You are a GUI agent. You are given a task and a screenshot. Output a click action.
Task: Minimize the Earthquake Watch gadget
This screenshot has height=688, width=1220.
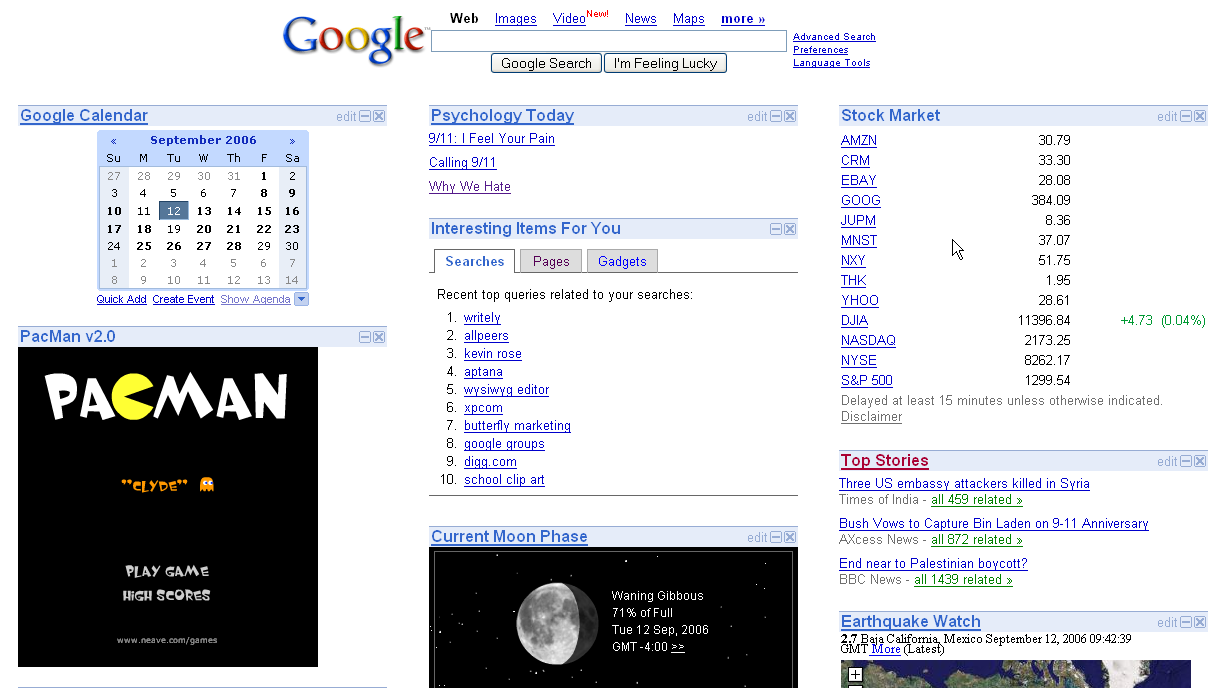1187,623
